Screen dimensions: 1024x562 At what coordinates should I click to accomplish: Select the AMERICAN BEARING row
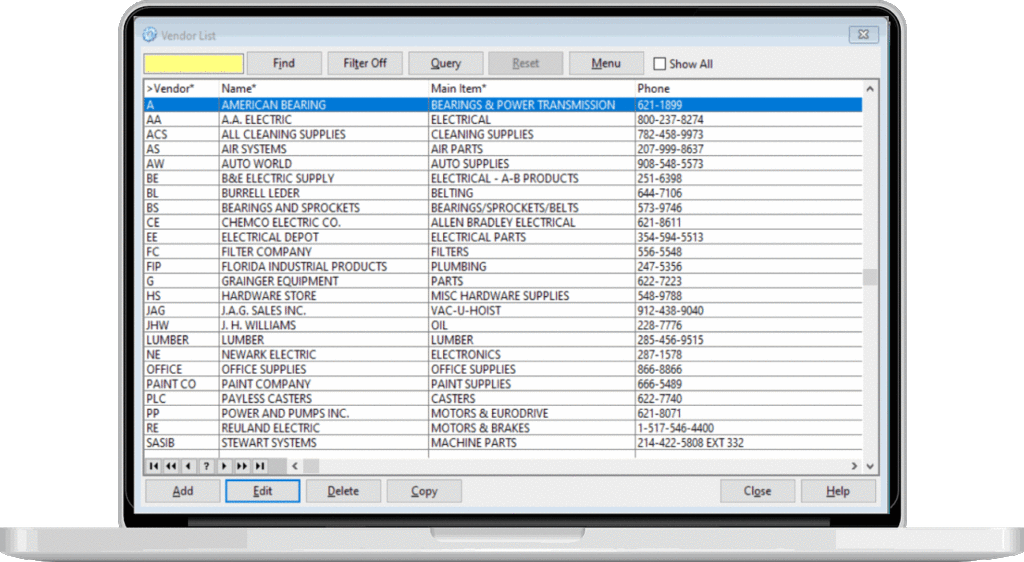(503, 104)
